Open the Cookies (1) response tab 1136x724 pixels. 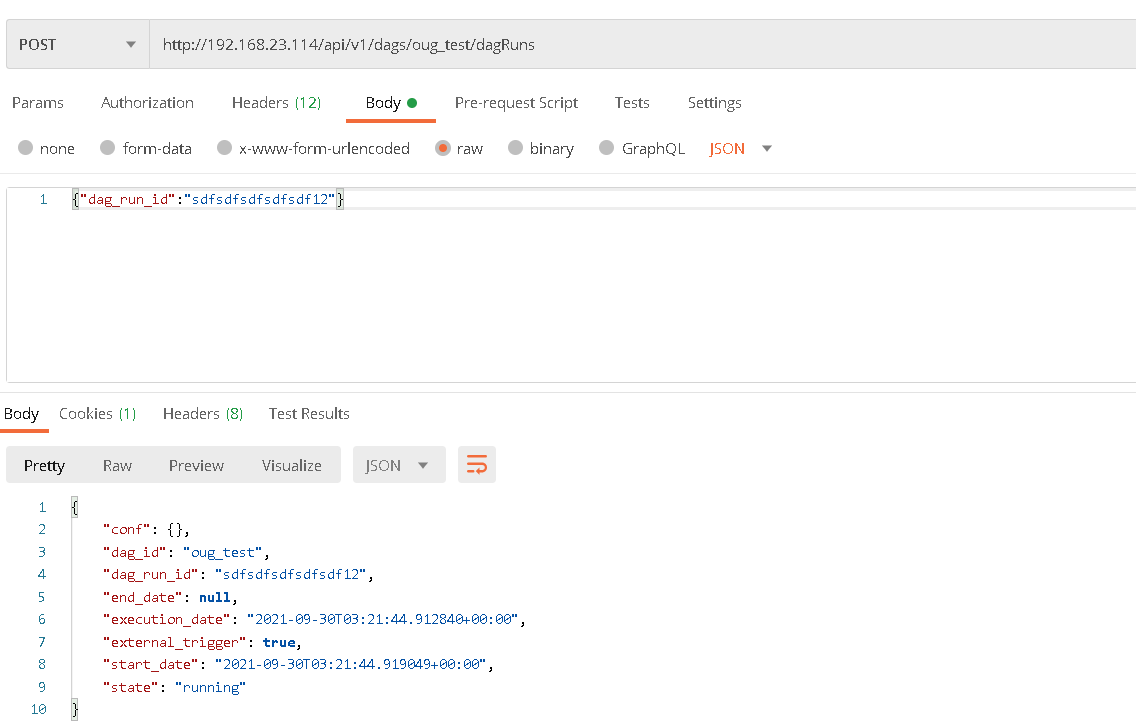97,414
